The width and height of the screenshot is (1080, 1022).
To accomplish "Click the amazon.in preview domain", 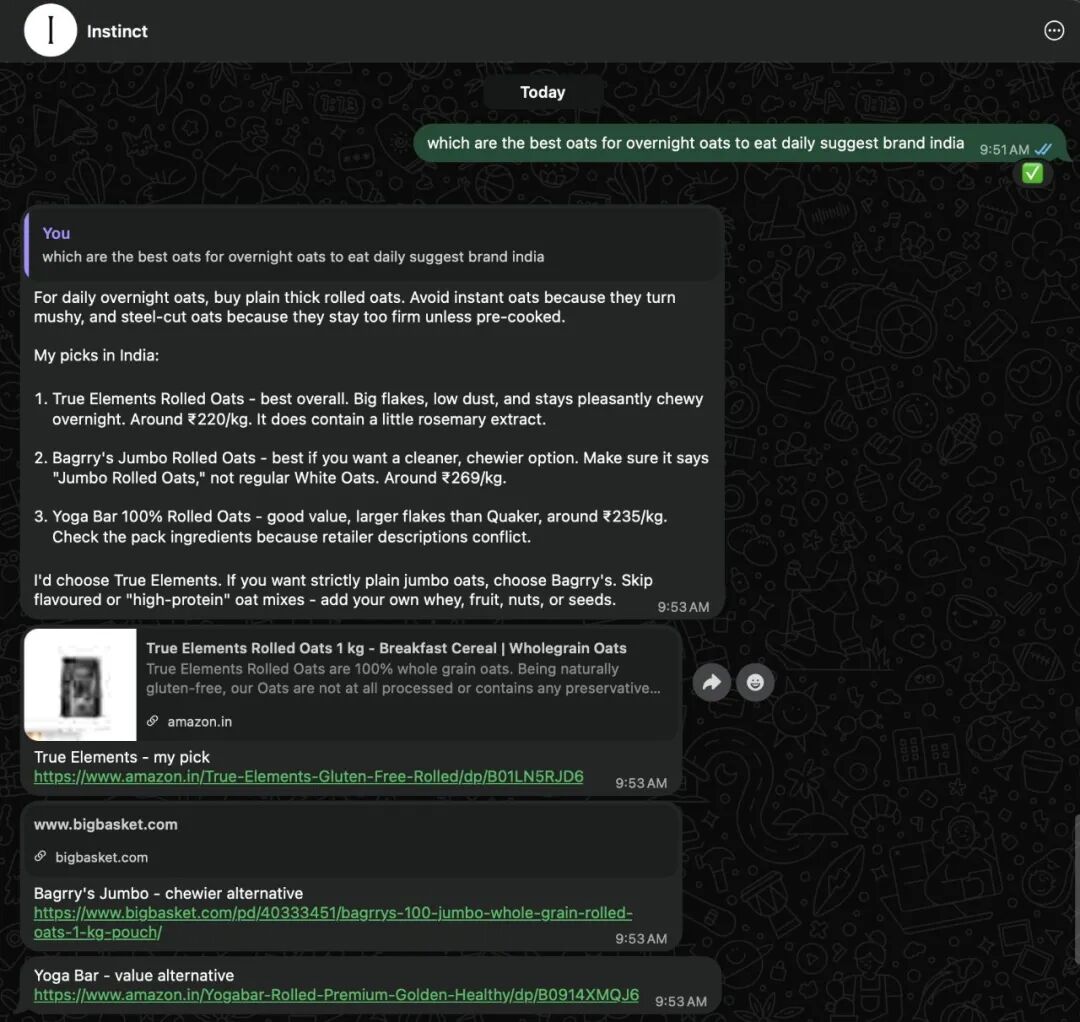I will pos(199,722).
